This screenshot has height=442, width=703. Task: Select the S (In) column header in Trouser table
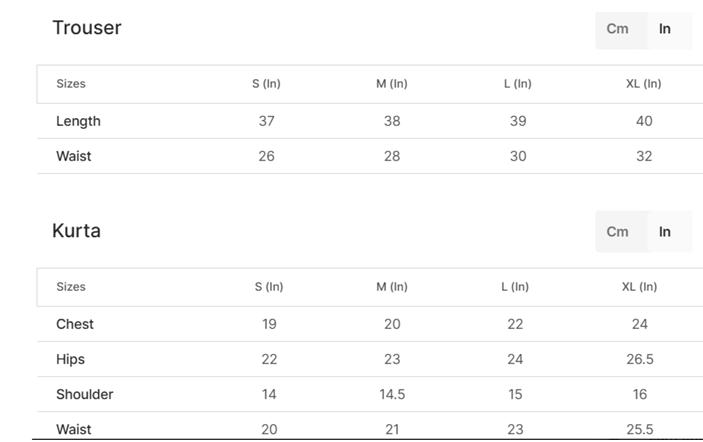click(266, 84)
